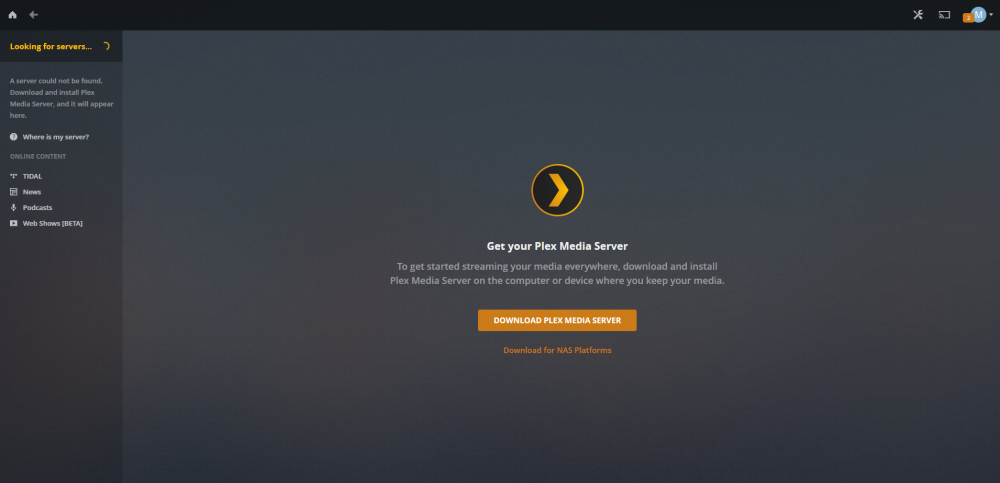Open the settings wrench icon
Viewport: 1000px width, 483px height.
(x=918, y=15)
